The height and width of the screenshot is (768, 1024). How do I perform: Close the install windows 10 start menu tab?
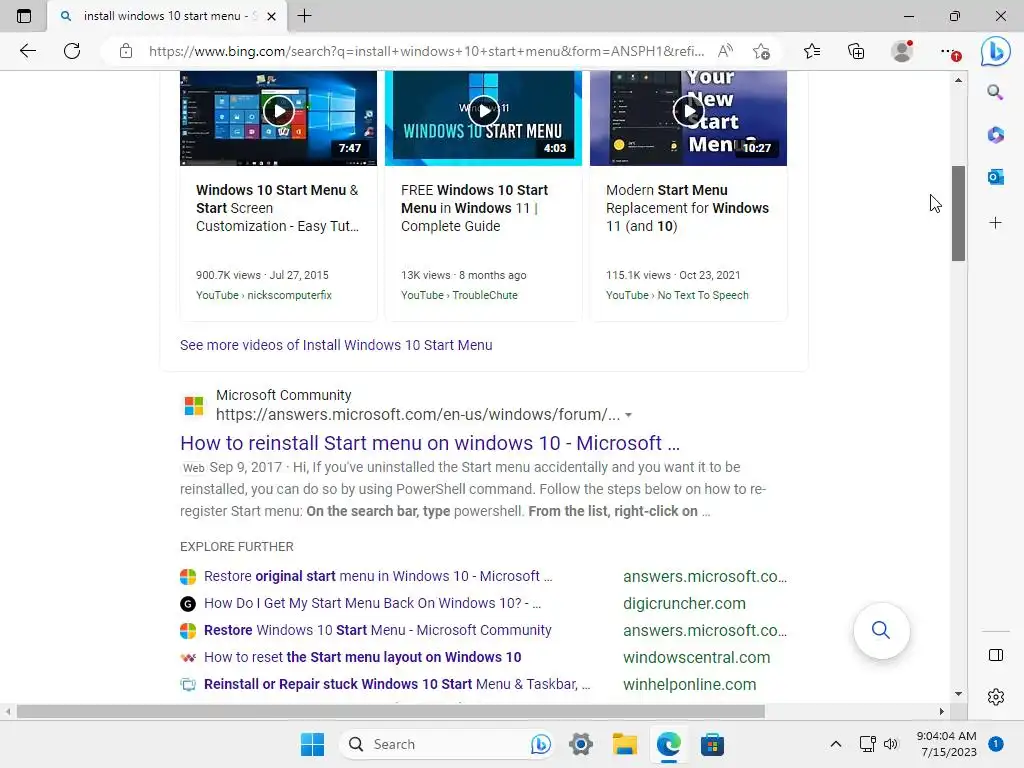click(272, 16)
